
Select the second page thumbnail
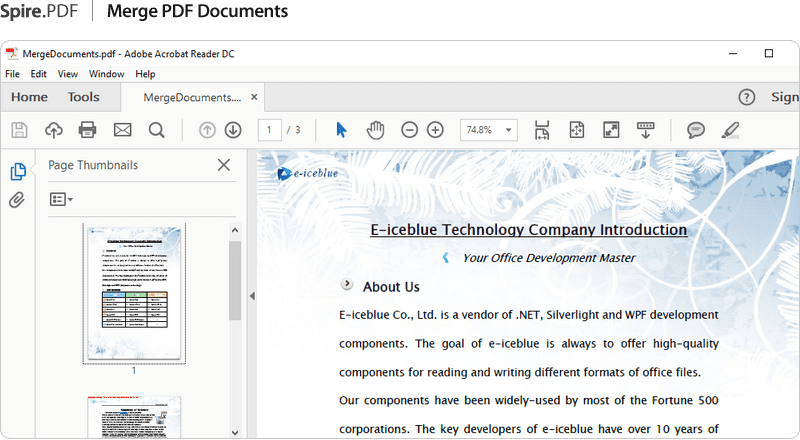click(134, 417)
